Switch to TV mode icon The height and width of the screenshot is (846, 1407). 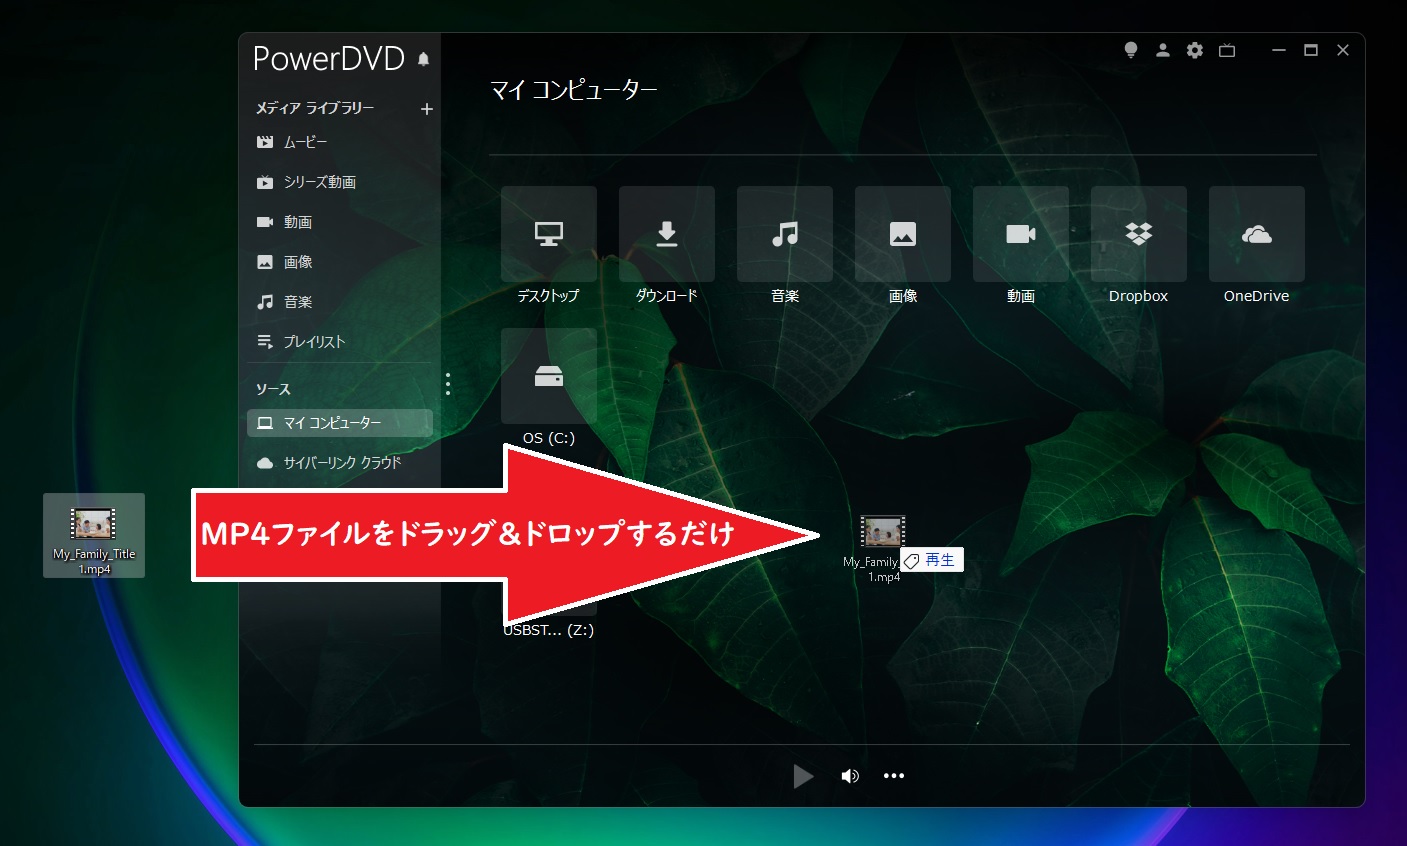1227,50
